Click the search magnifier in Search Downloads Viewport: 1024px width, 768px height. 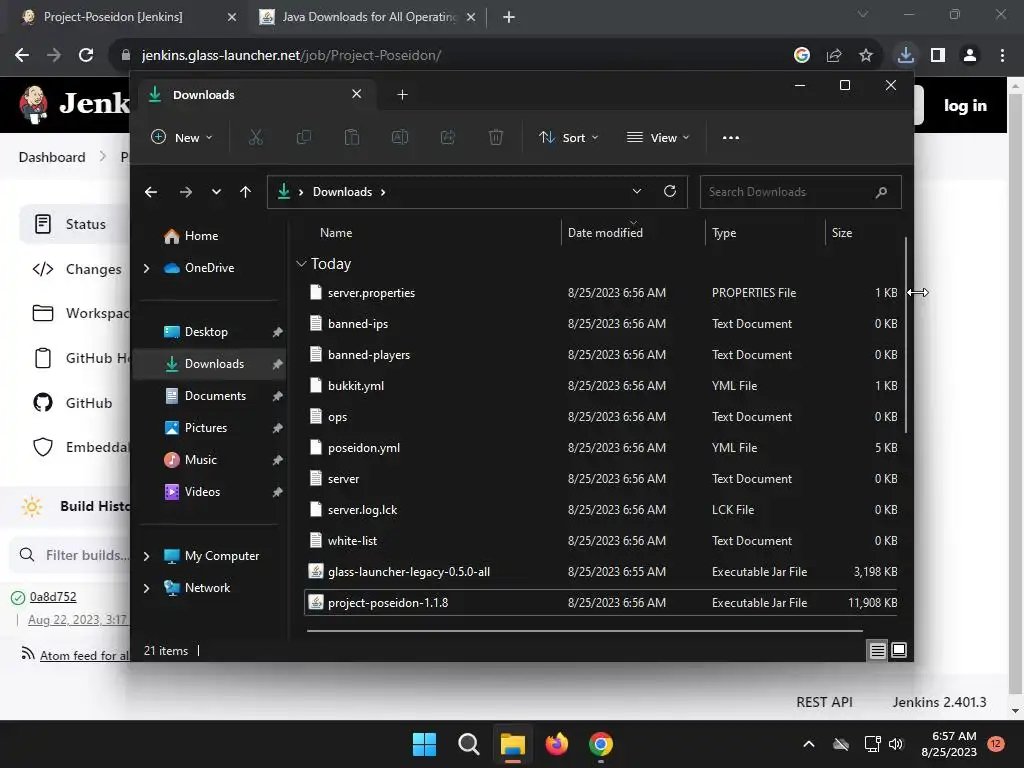coord(881,192)
